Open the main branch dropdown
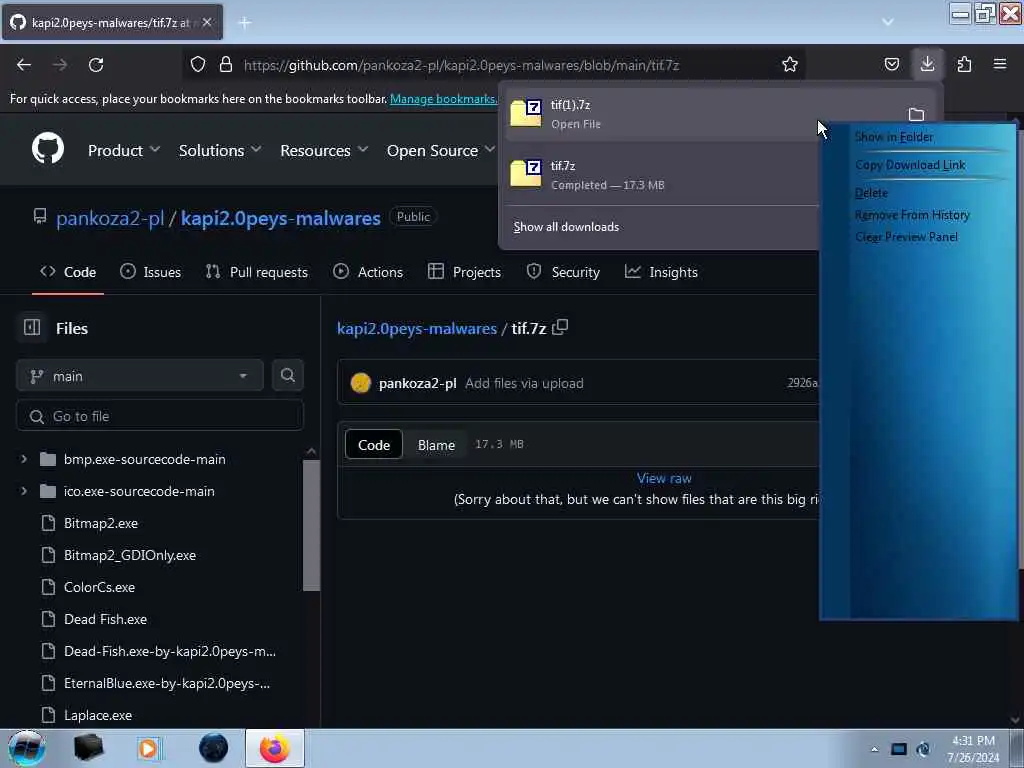The width and height of the screenshot is (1024, 768). coord(140,376)
